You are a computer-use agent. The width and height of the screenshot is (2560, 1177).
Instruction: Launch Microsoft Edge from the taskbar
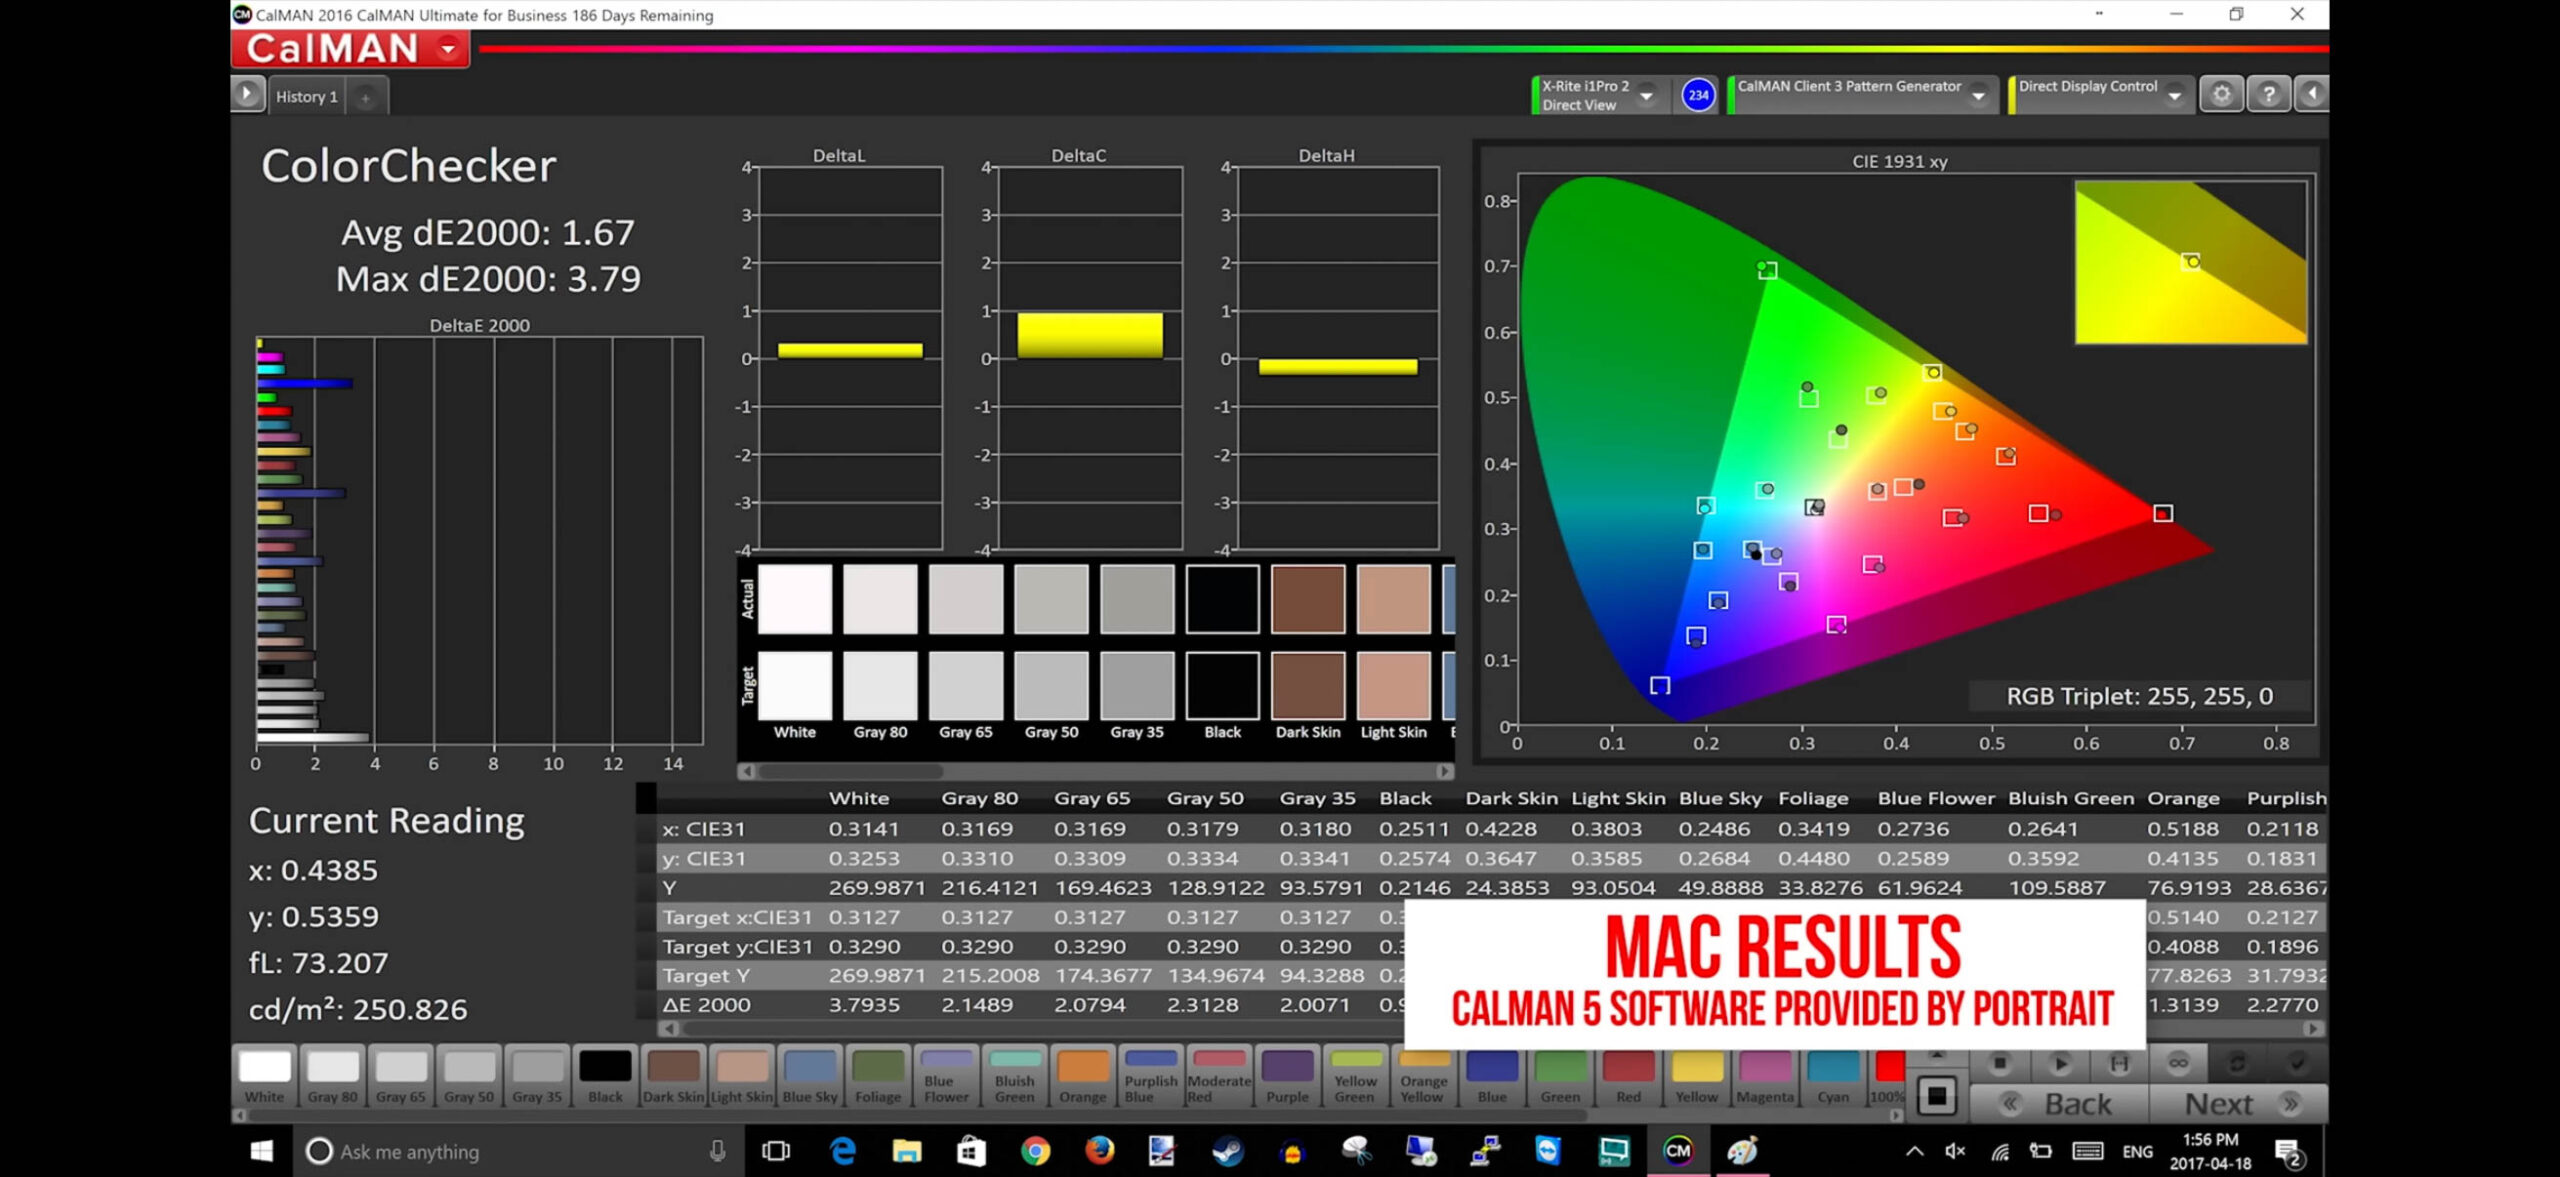(x=843, y=1151)
